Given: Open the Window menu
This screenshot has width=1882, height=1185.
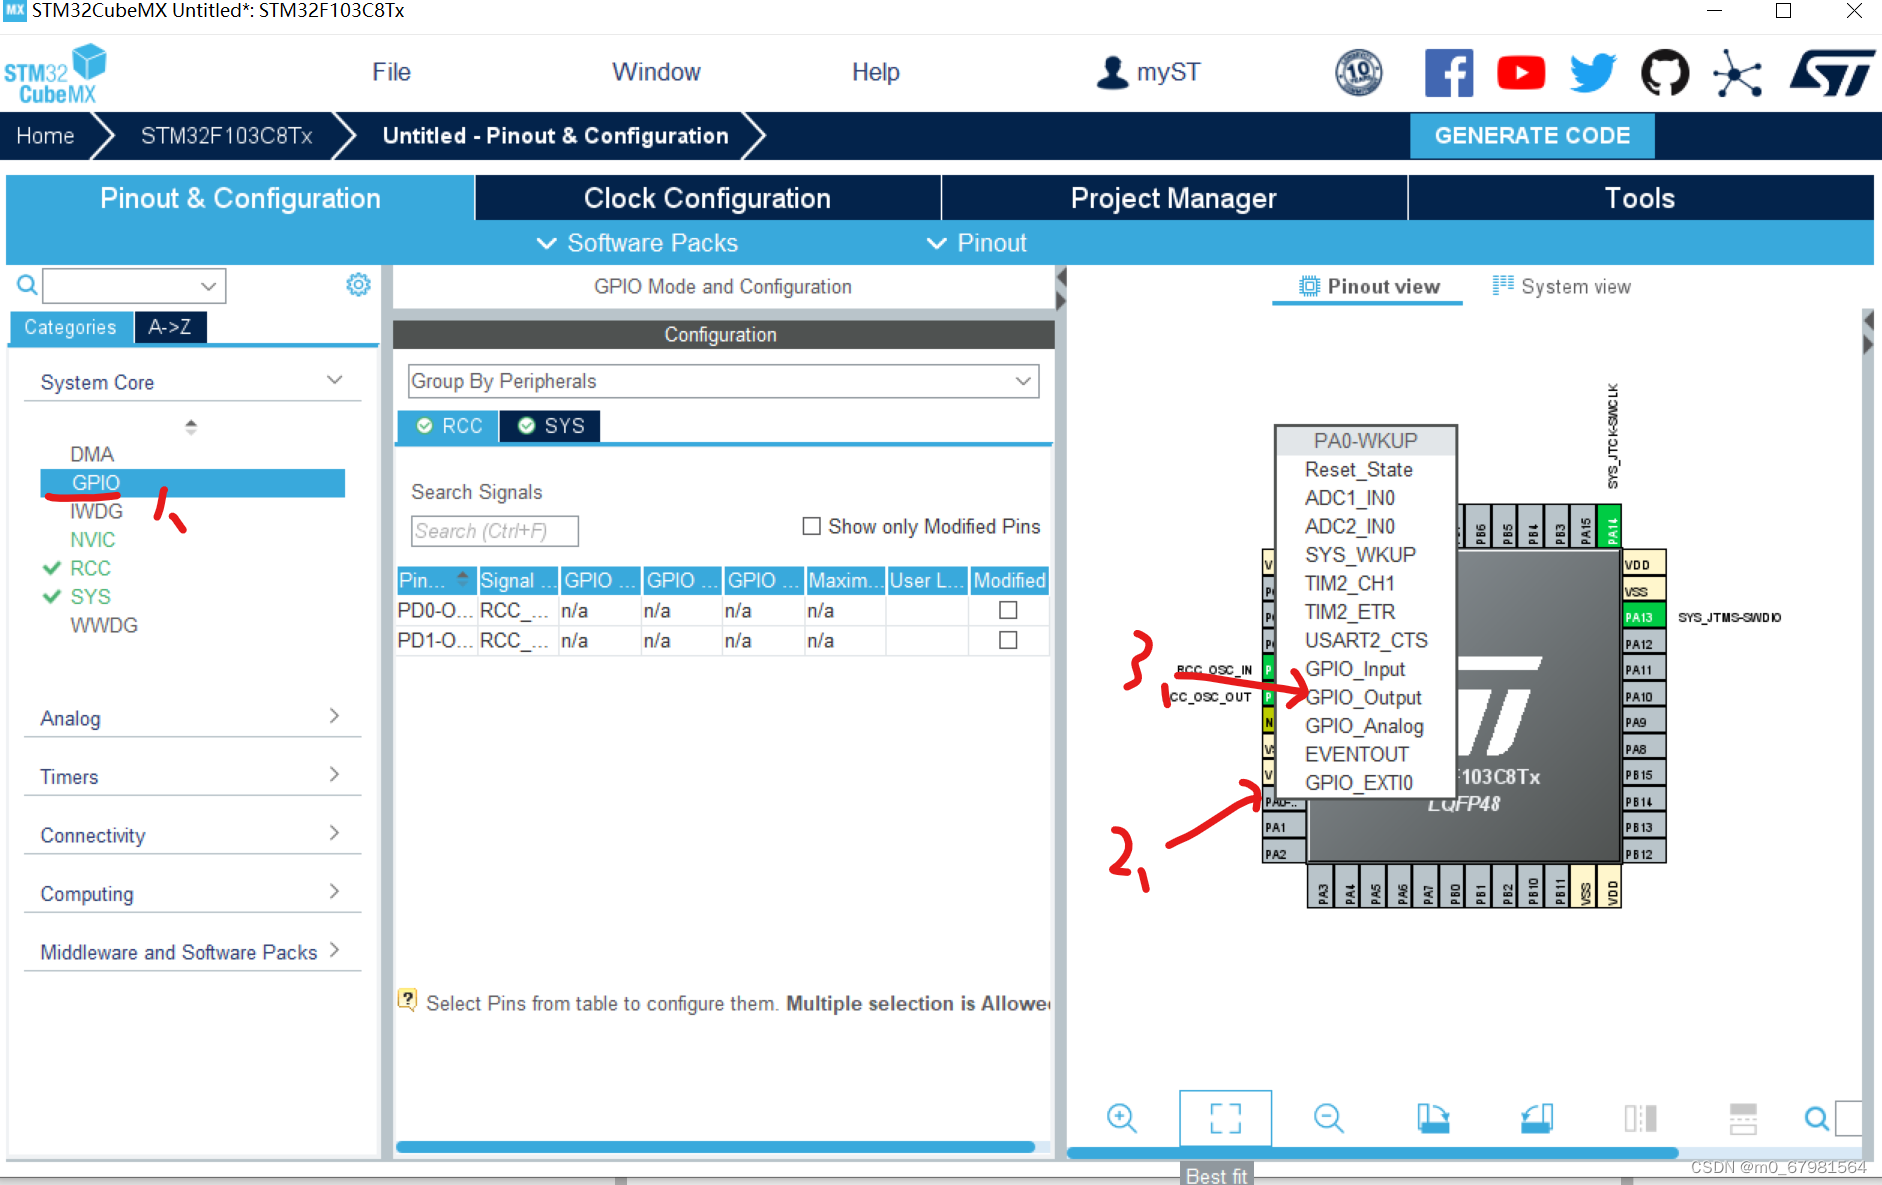Looking at the screenshot, I should 656,72.
